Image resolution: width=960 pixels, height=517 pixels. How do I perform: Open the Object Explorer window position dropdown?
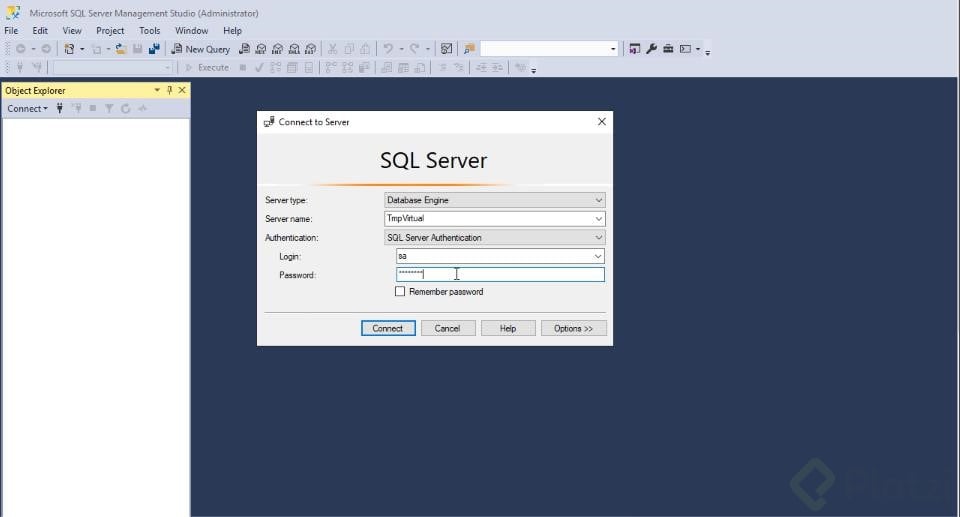[x=157, y=90]
